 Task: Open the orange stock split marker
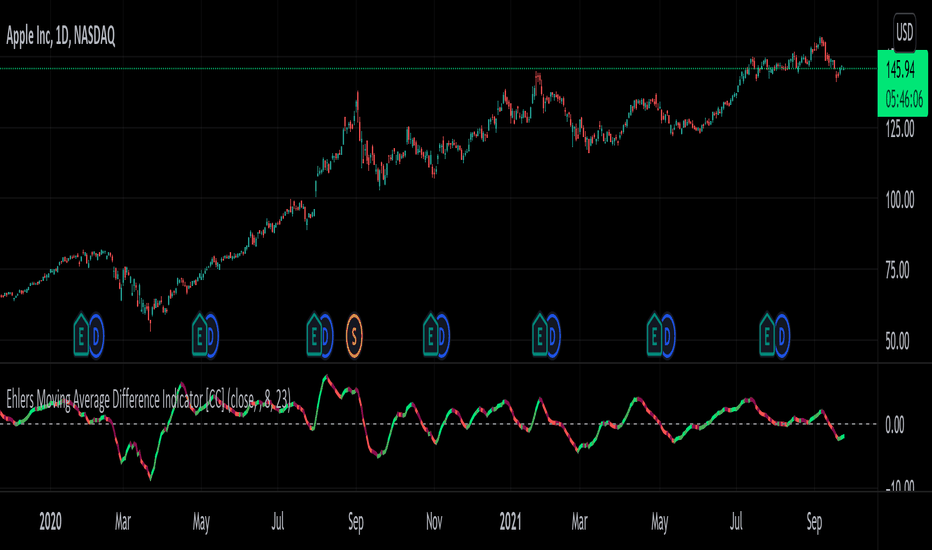354,337
